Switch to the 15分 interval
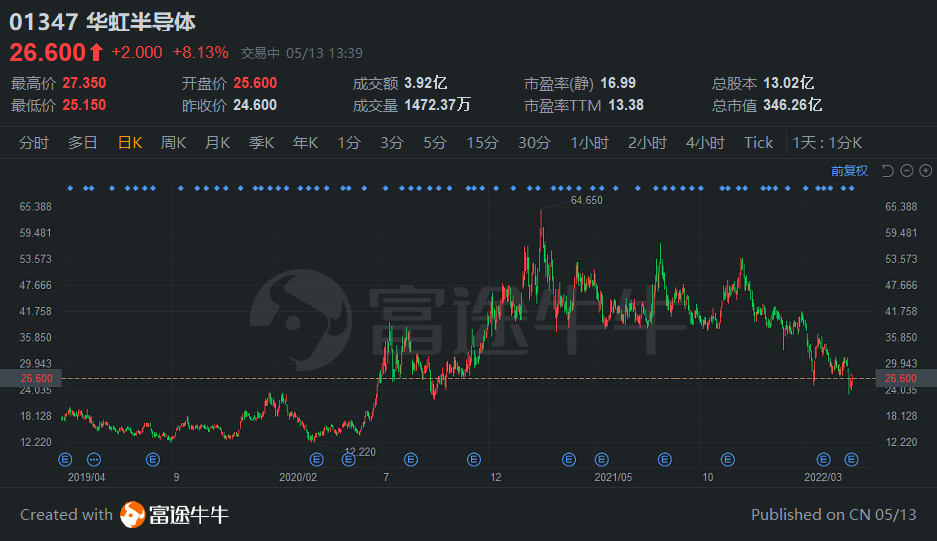This screenshot has height=541, width=937. click(482, 143)
